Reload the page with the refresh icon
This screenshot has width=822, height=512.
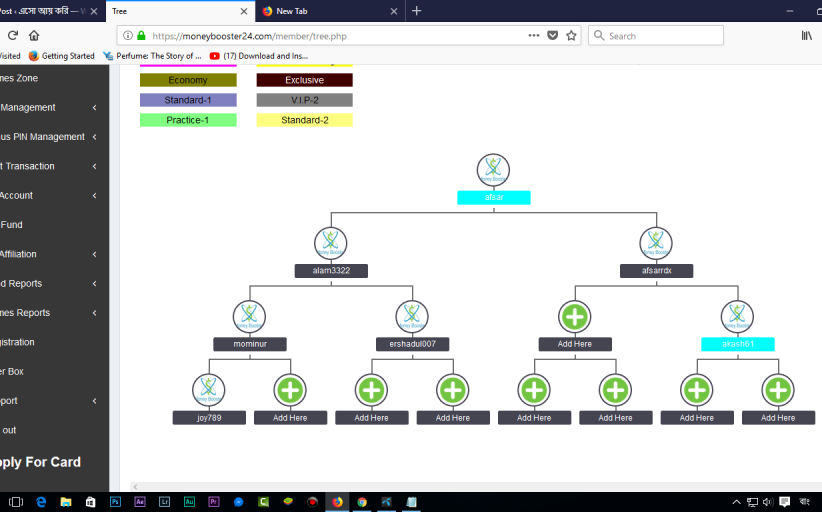click(x=13, y=35)
